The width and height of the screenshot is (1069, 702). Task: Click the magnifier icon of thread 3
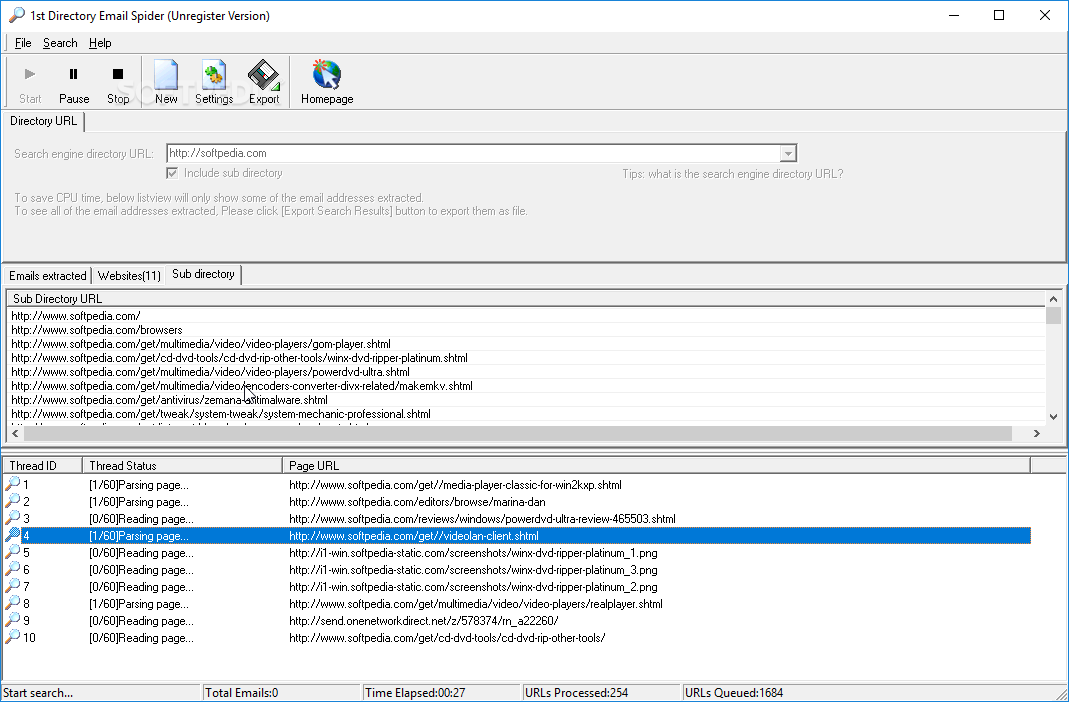pos(12,519)
